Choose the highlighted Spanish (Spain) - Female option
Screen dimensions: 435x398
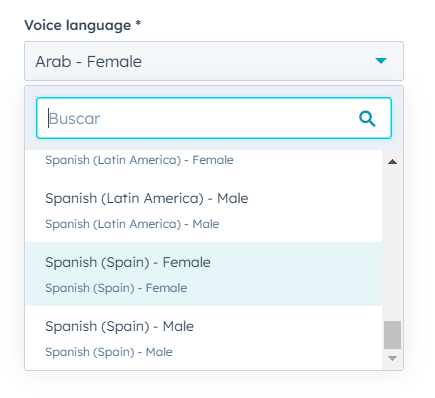click(x=203, y=274)
